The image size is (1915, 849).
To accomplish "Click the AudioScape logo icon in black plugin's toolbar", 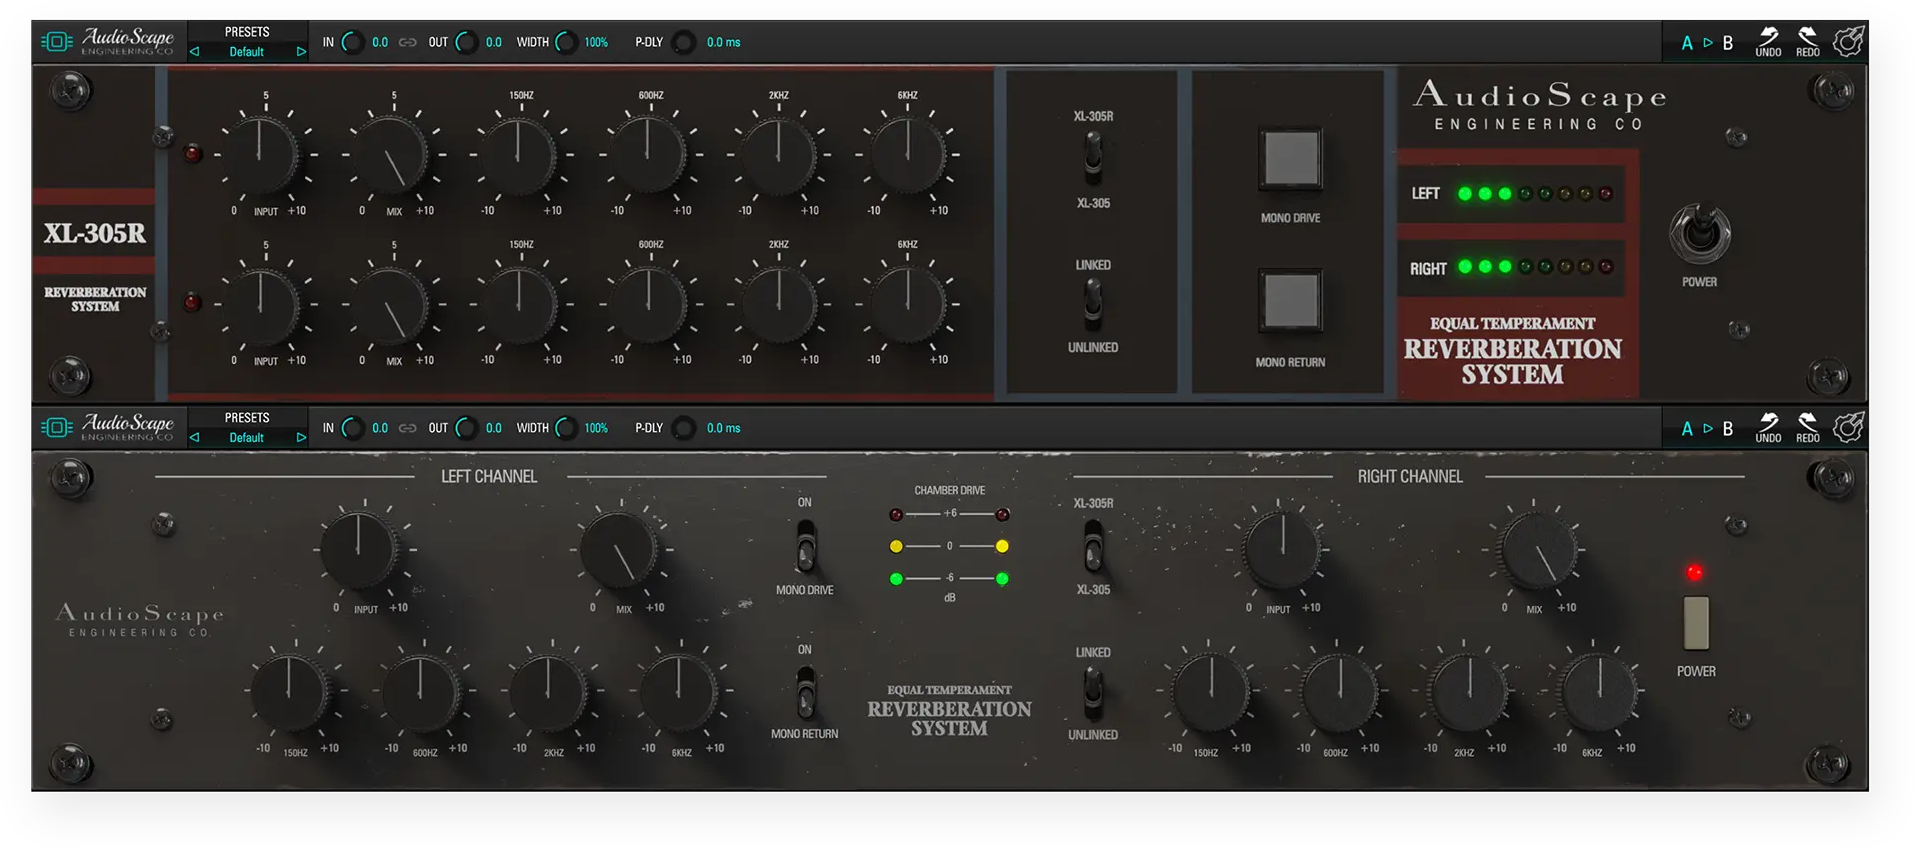I will click(56, 428).
